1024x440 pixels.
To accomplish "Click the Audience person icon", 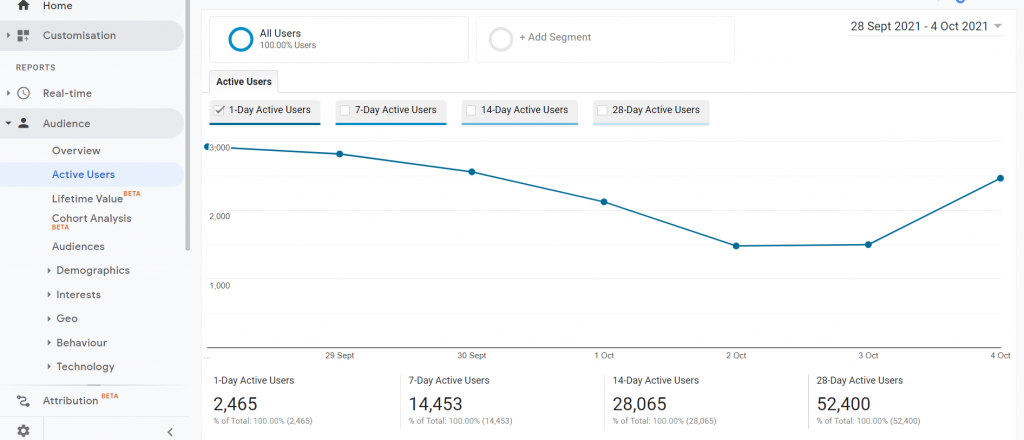I will coord(23,124).
